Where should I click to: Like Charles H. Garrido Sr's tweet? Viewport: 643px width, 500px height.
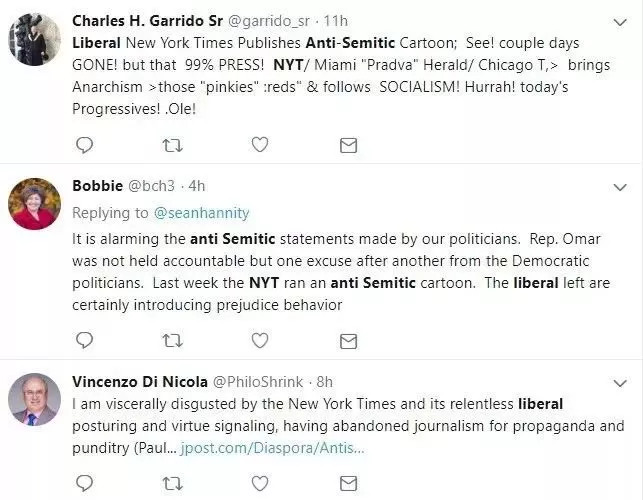point(260,144)
